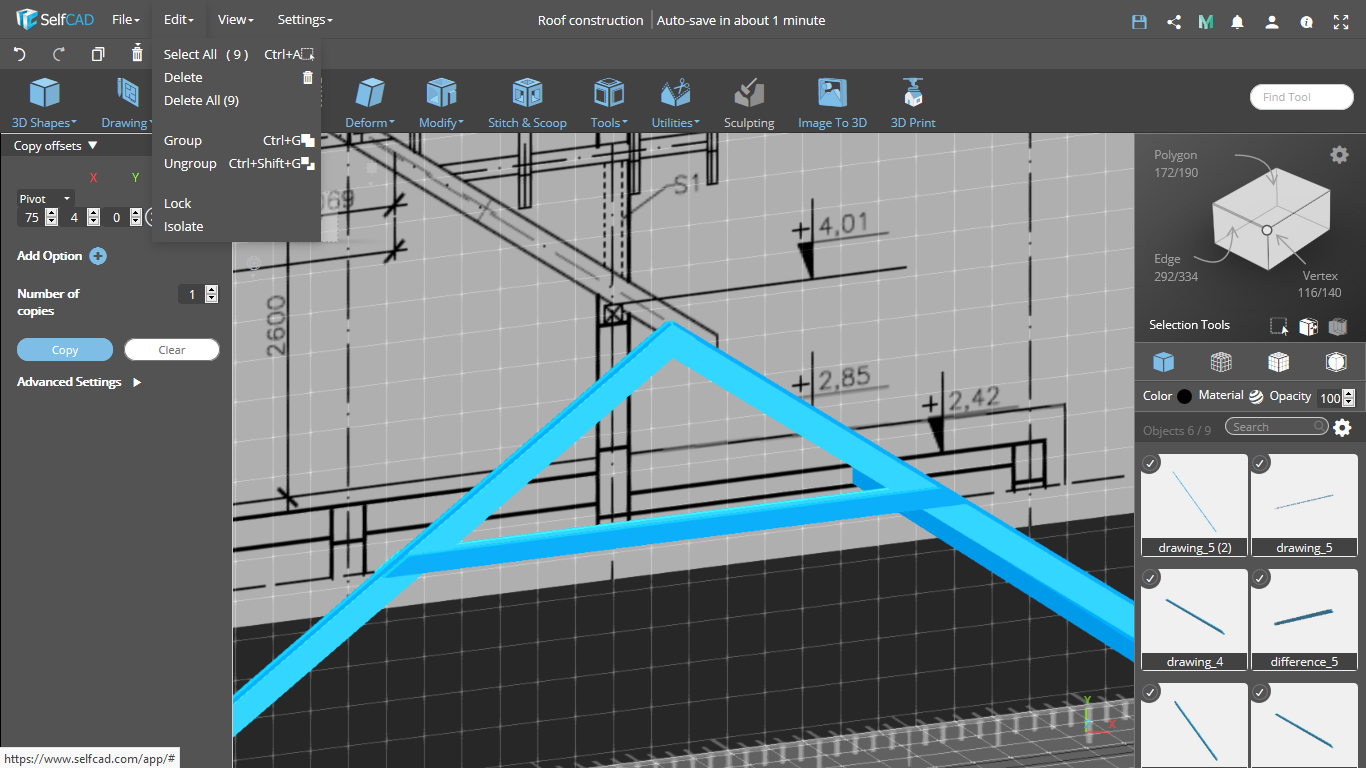The image size is (1366, 768).
Task: Click the black Color swatch
Action: coord(1185,396)
